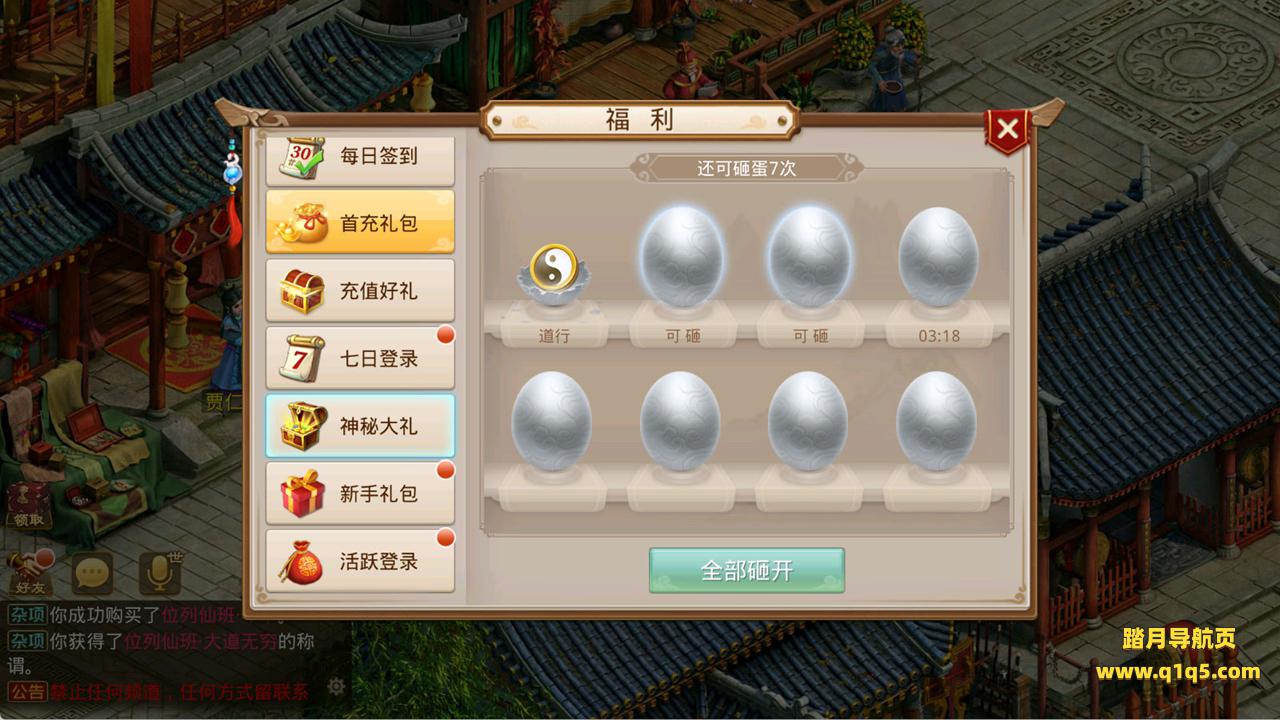Screen dimensions: 1280x720
Task: Open the 好友 friends icon
Action: [29, 573]
